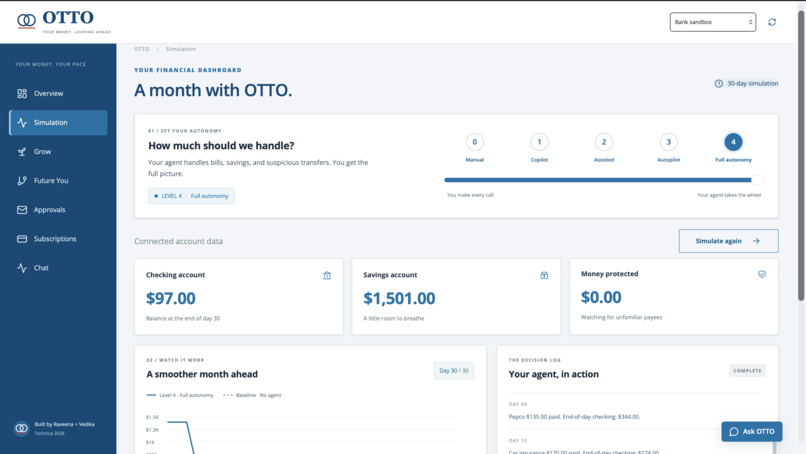Click the Simulate again button
Viewport: 806px width, 454px height.
point(728,241)
